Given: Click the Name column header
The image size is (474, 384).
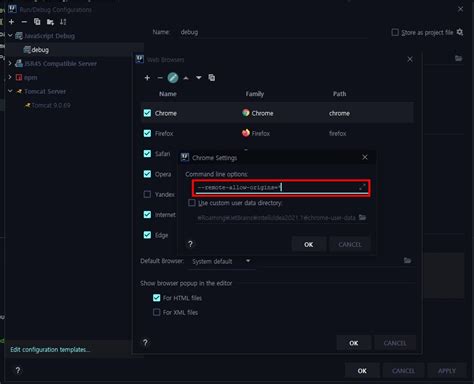Looking at the screenshot, I should click(168, 94).
